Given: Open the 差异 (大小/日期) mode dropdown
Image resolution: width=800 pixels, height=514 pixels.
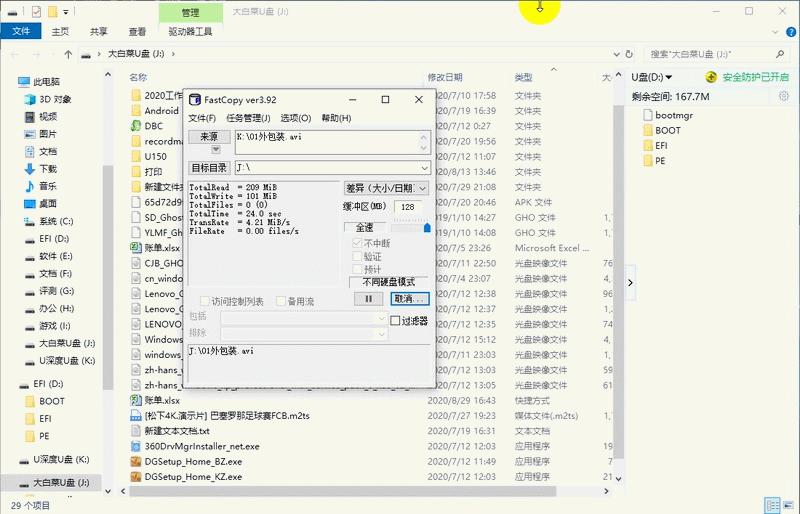Looking at the screenshot, I should (386, 188).
